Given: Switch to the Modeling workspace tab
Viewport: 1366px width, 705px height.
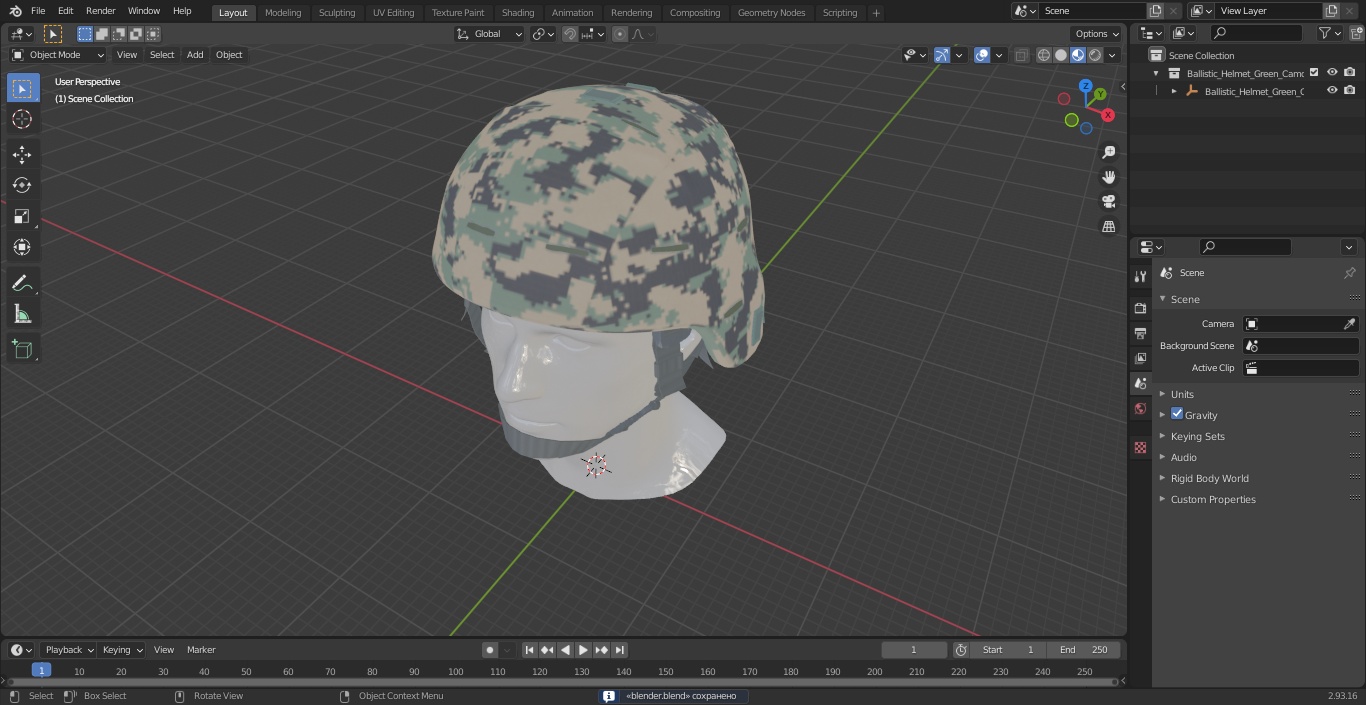Looking at the screenshot, I should (283, 12).
